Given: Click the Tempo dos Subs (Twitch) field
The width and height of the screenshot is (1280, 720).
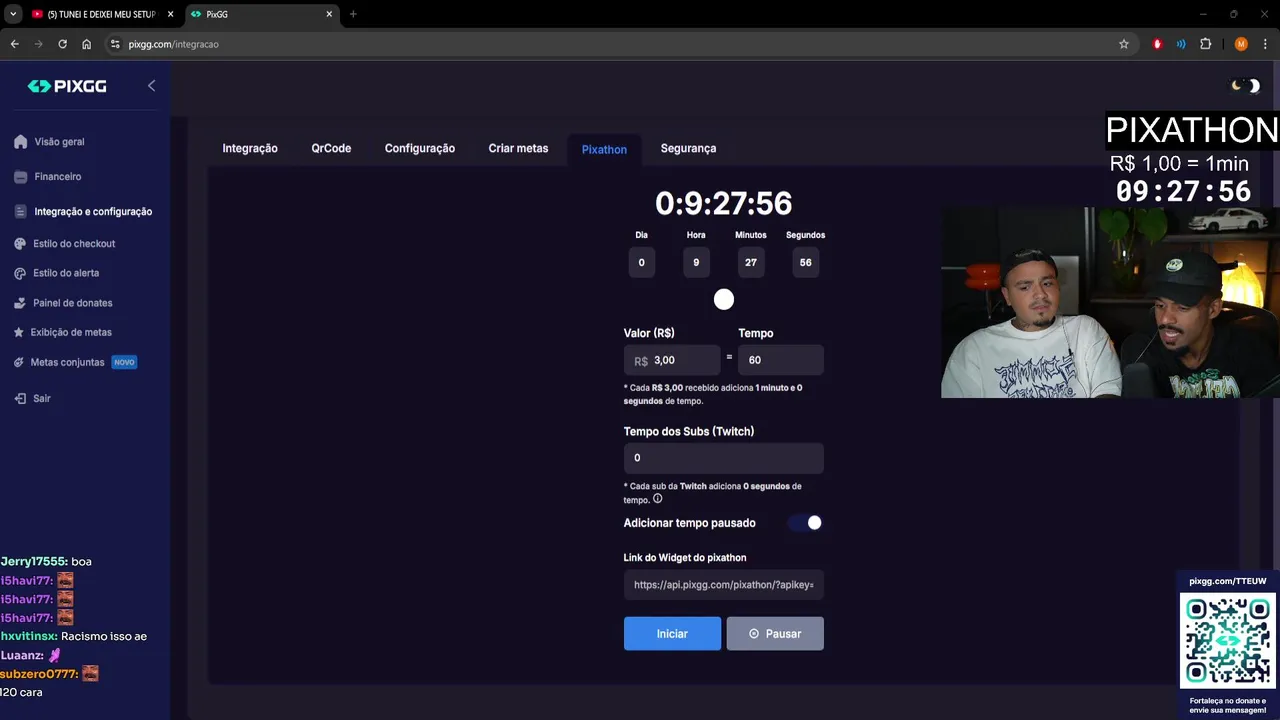Looking at the screenshot, I should point(724,458).
